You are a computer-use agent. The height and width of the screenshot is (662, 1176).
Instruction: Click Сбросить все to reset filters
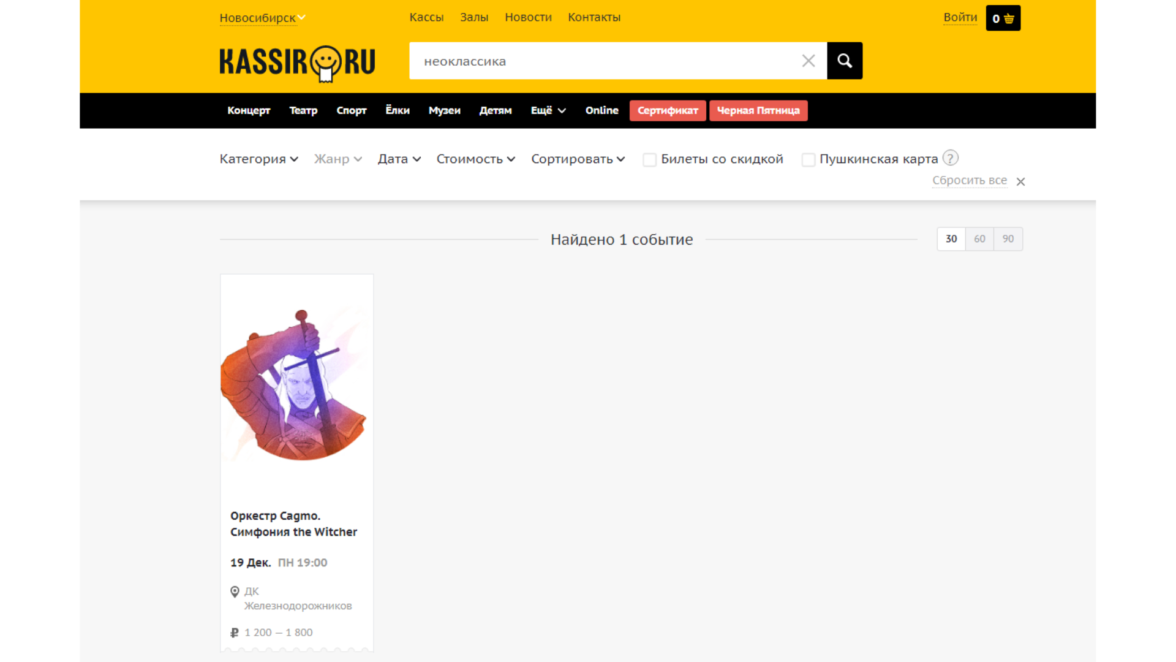click(x=969, y=181)
